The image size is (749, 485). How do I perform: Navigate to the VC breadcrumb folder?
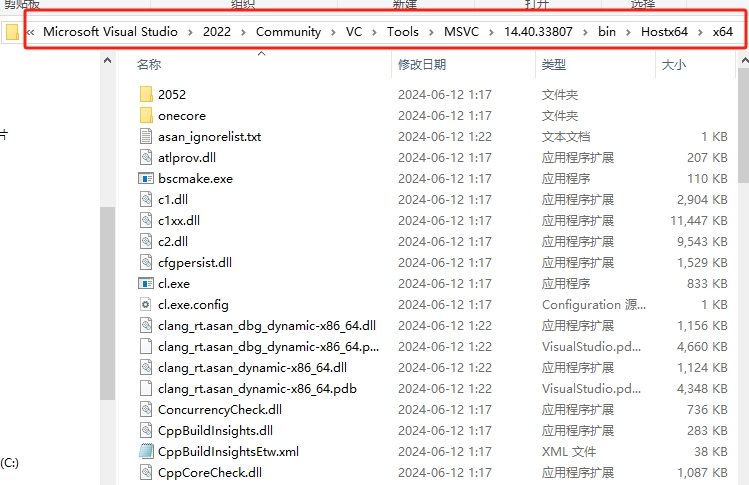tap(354, 32)
